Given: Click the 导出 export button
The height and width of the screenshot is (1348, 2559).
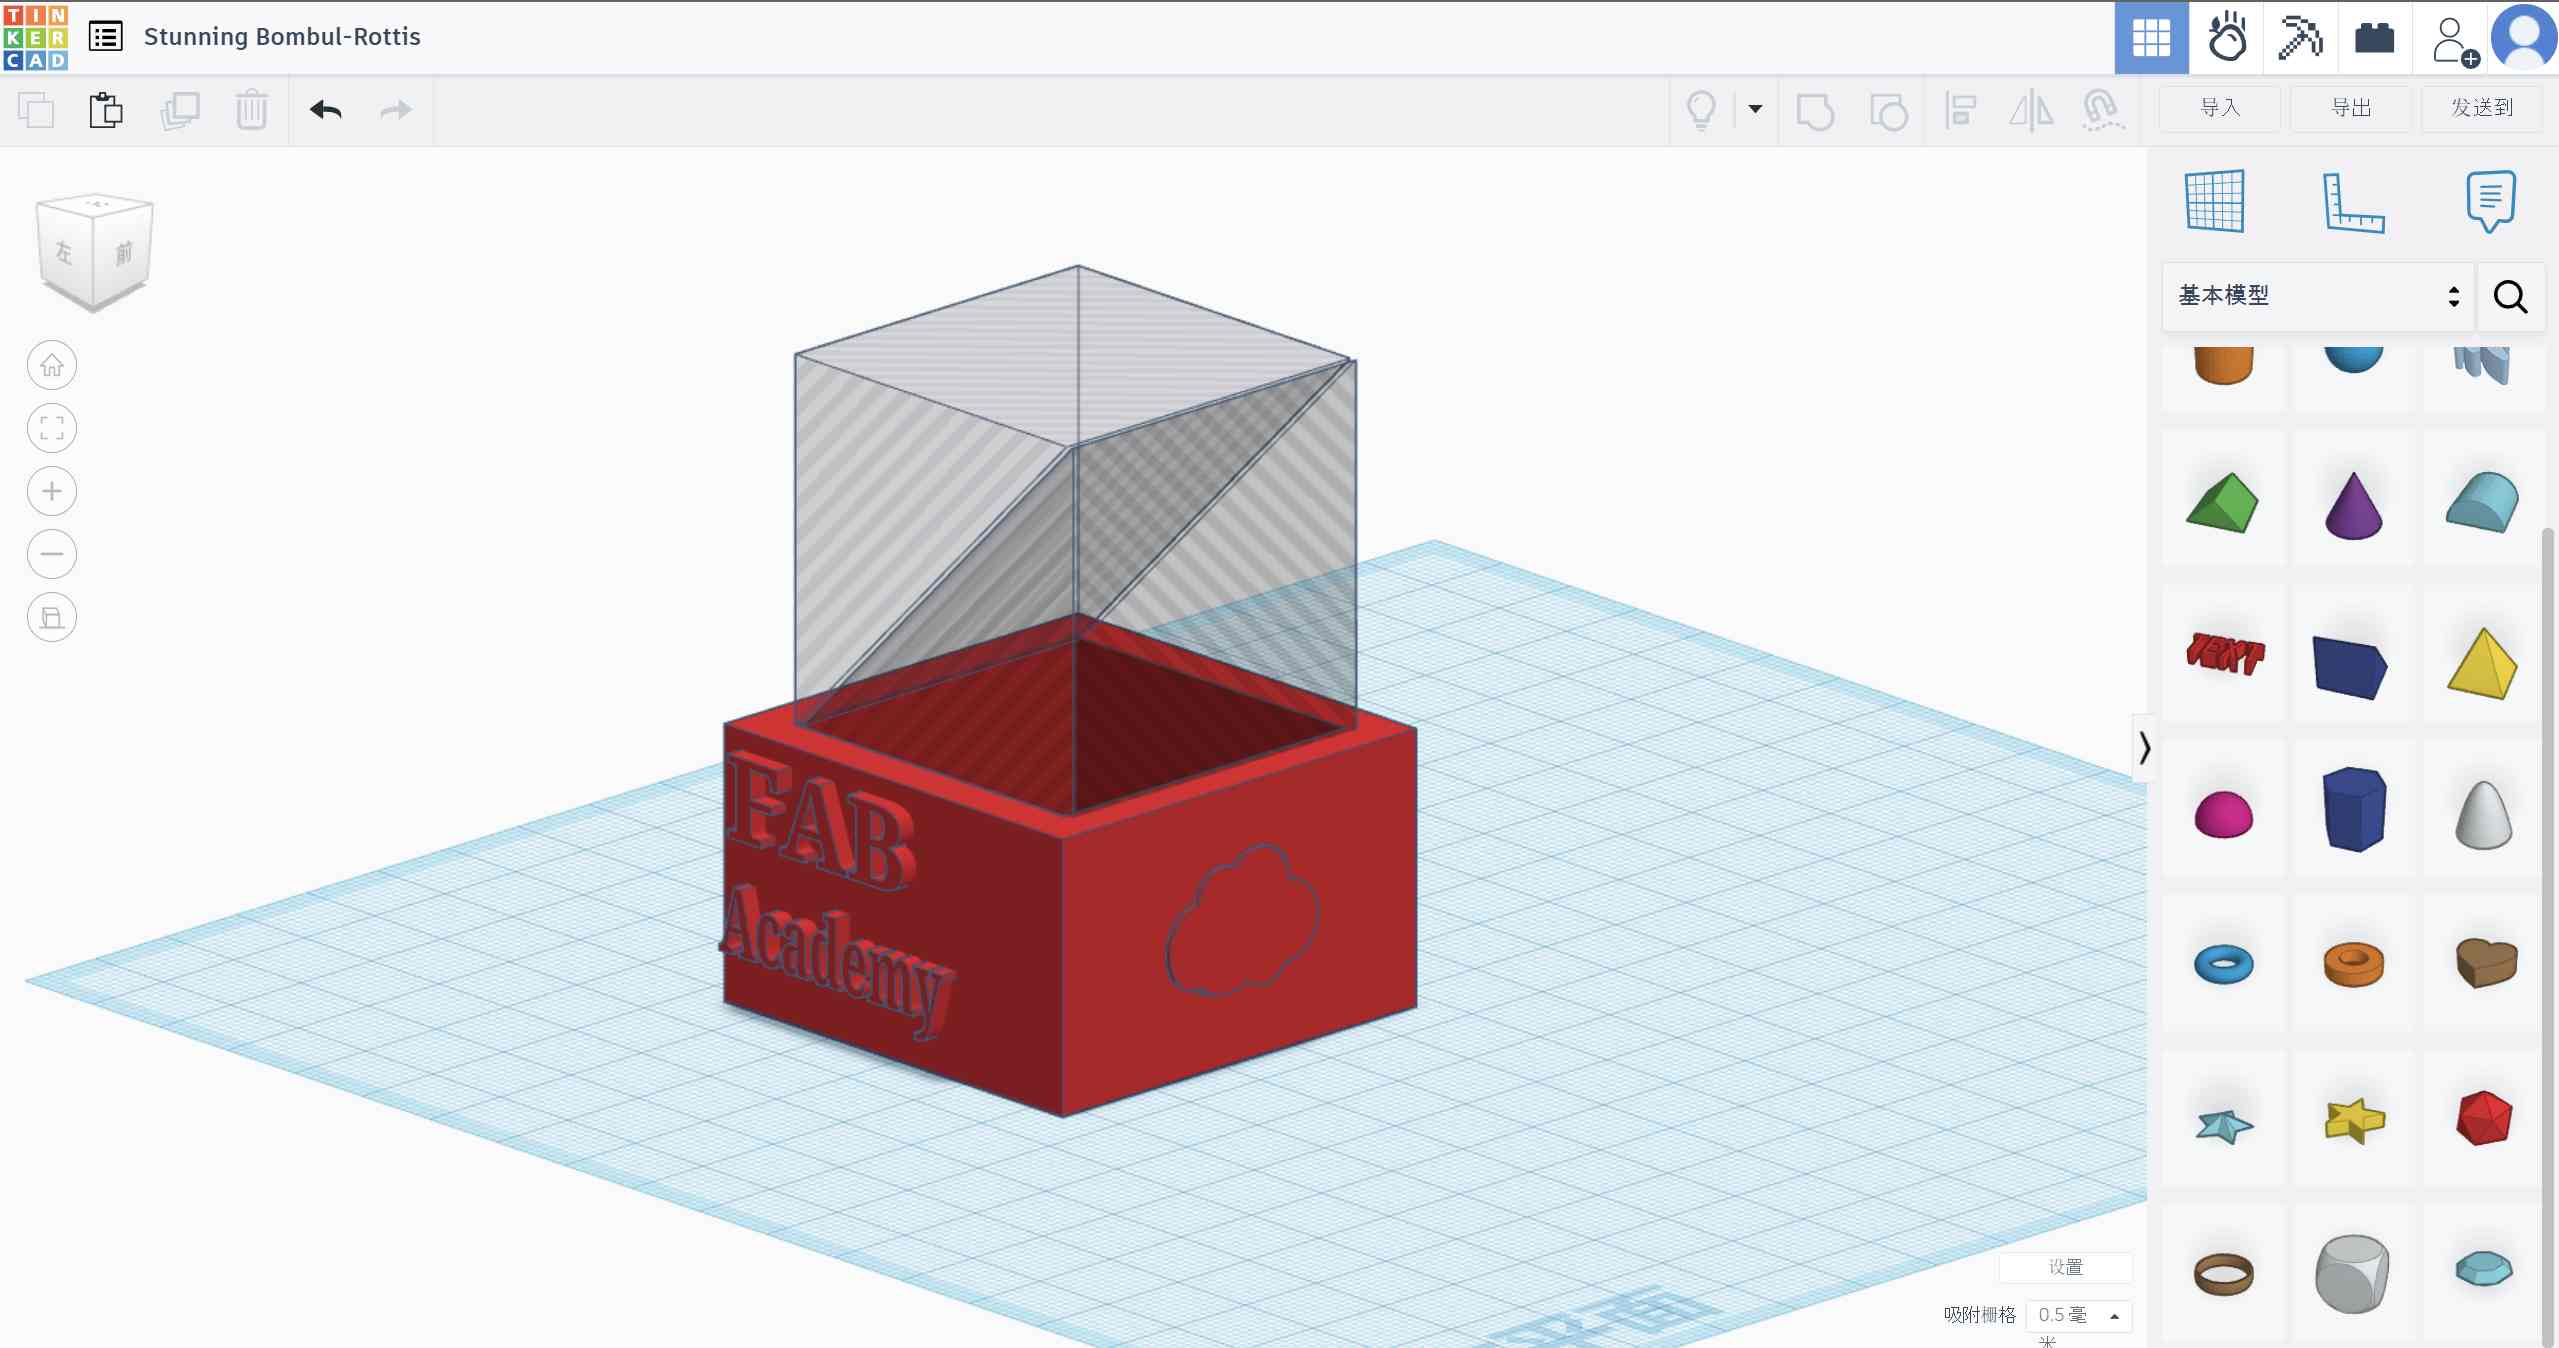Looking at the screenshot, I should [2350, 108].
